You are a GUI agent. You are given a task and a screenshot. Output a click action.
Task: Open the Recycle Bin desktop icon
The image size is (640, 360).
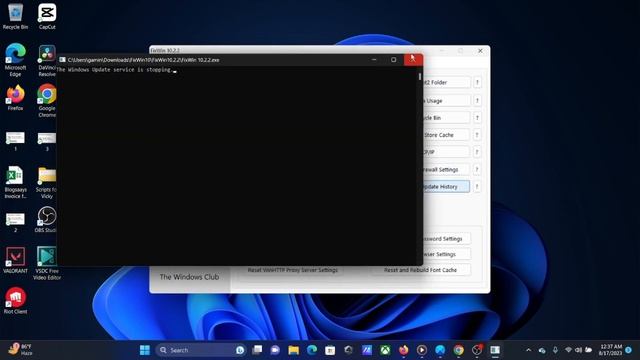(16, 16)
